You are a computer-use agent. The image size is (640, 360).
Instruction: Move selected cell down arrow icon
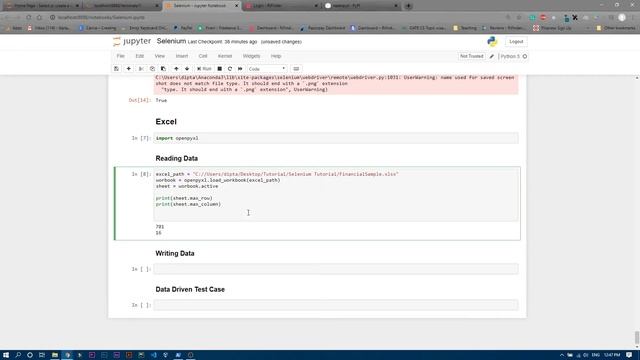coord(187,69)
